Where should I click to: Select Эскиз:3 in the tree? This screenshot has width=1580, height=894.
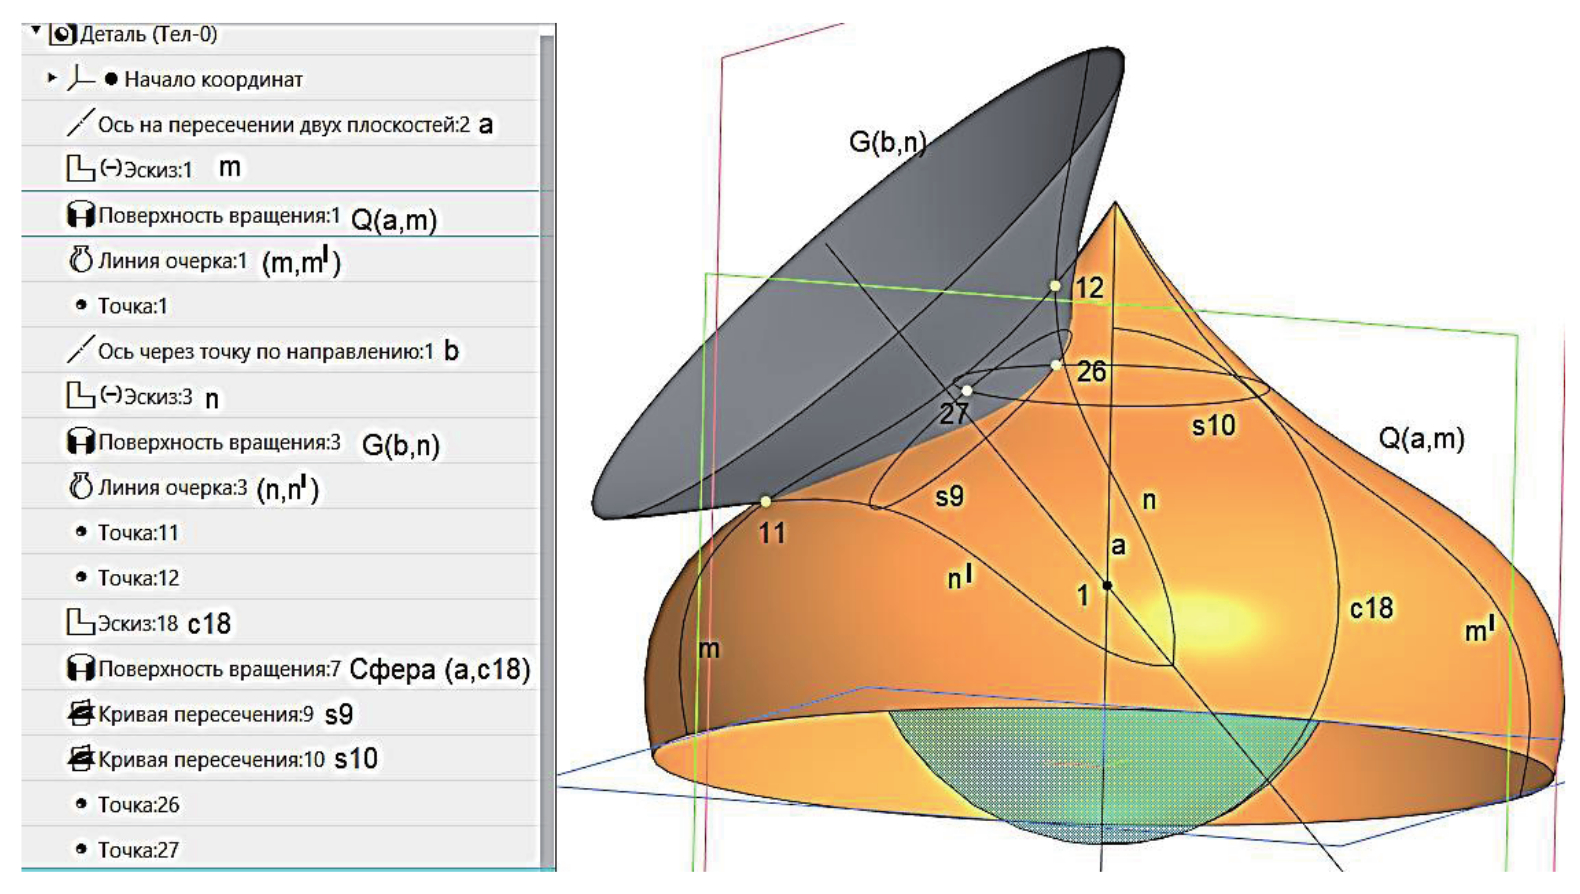(x=157, y=397)
